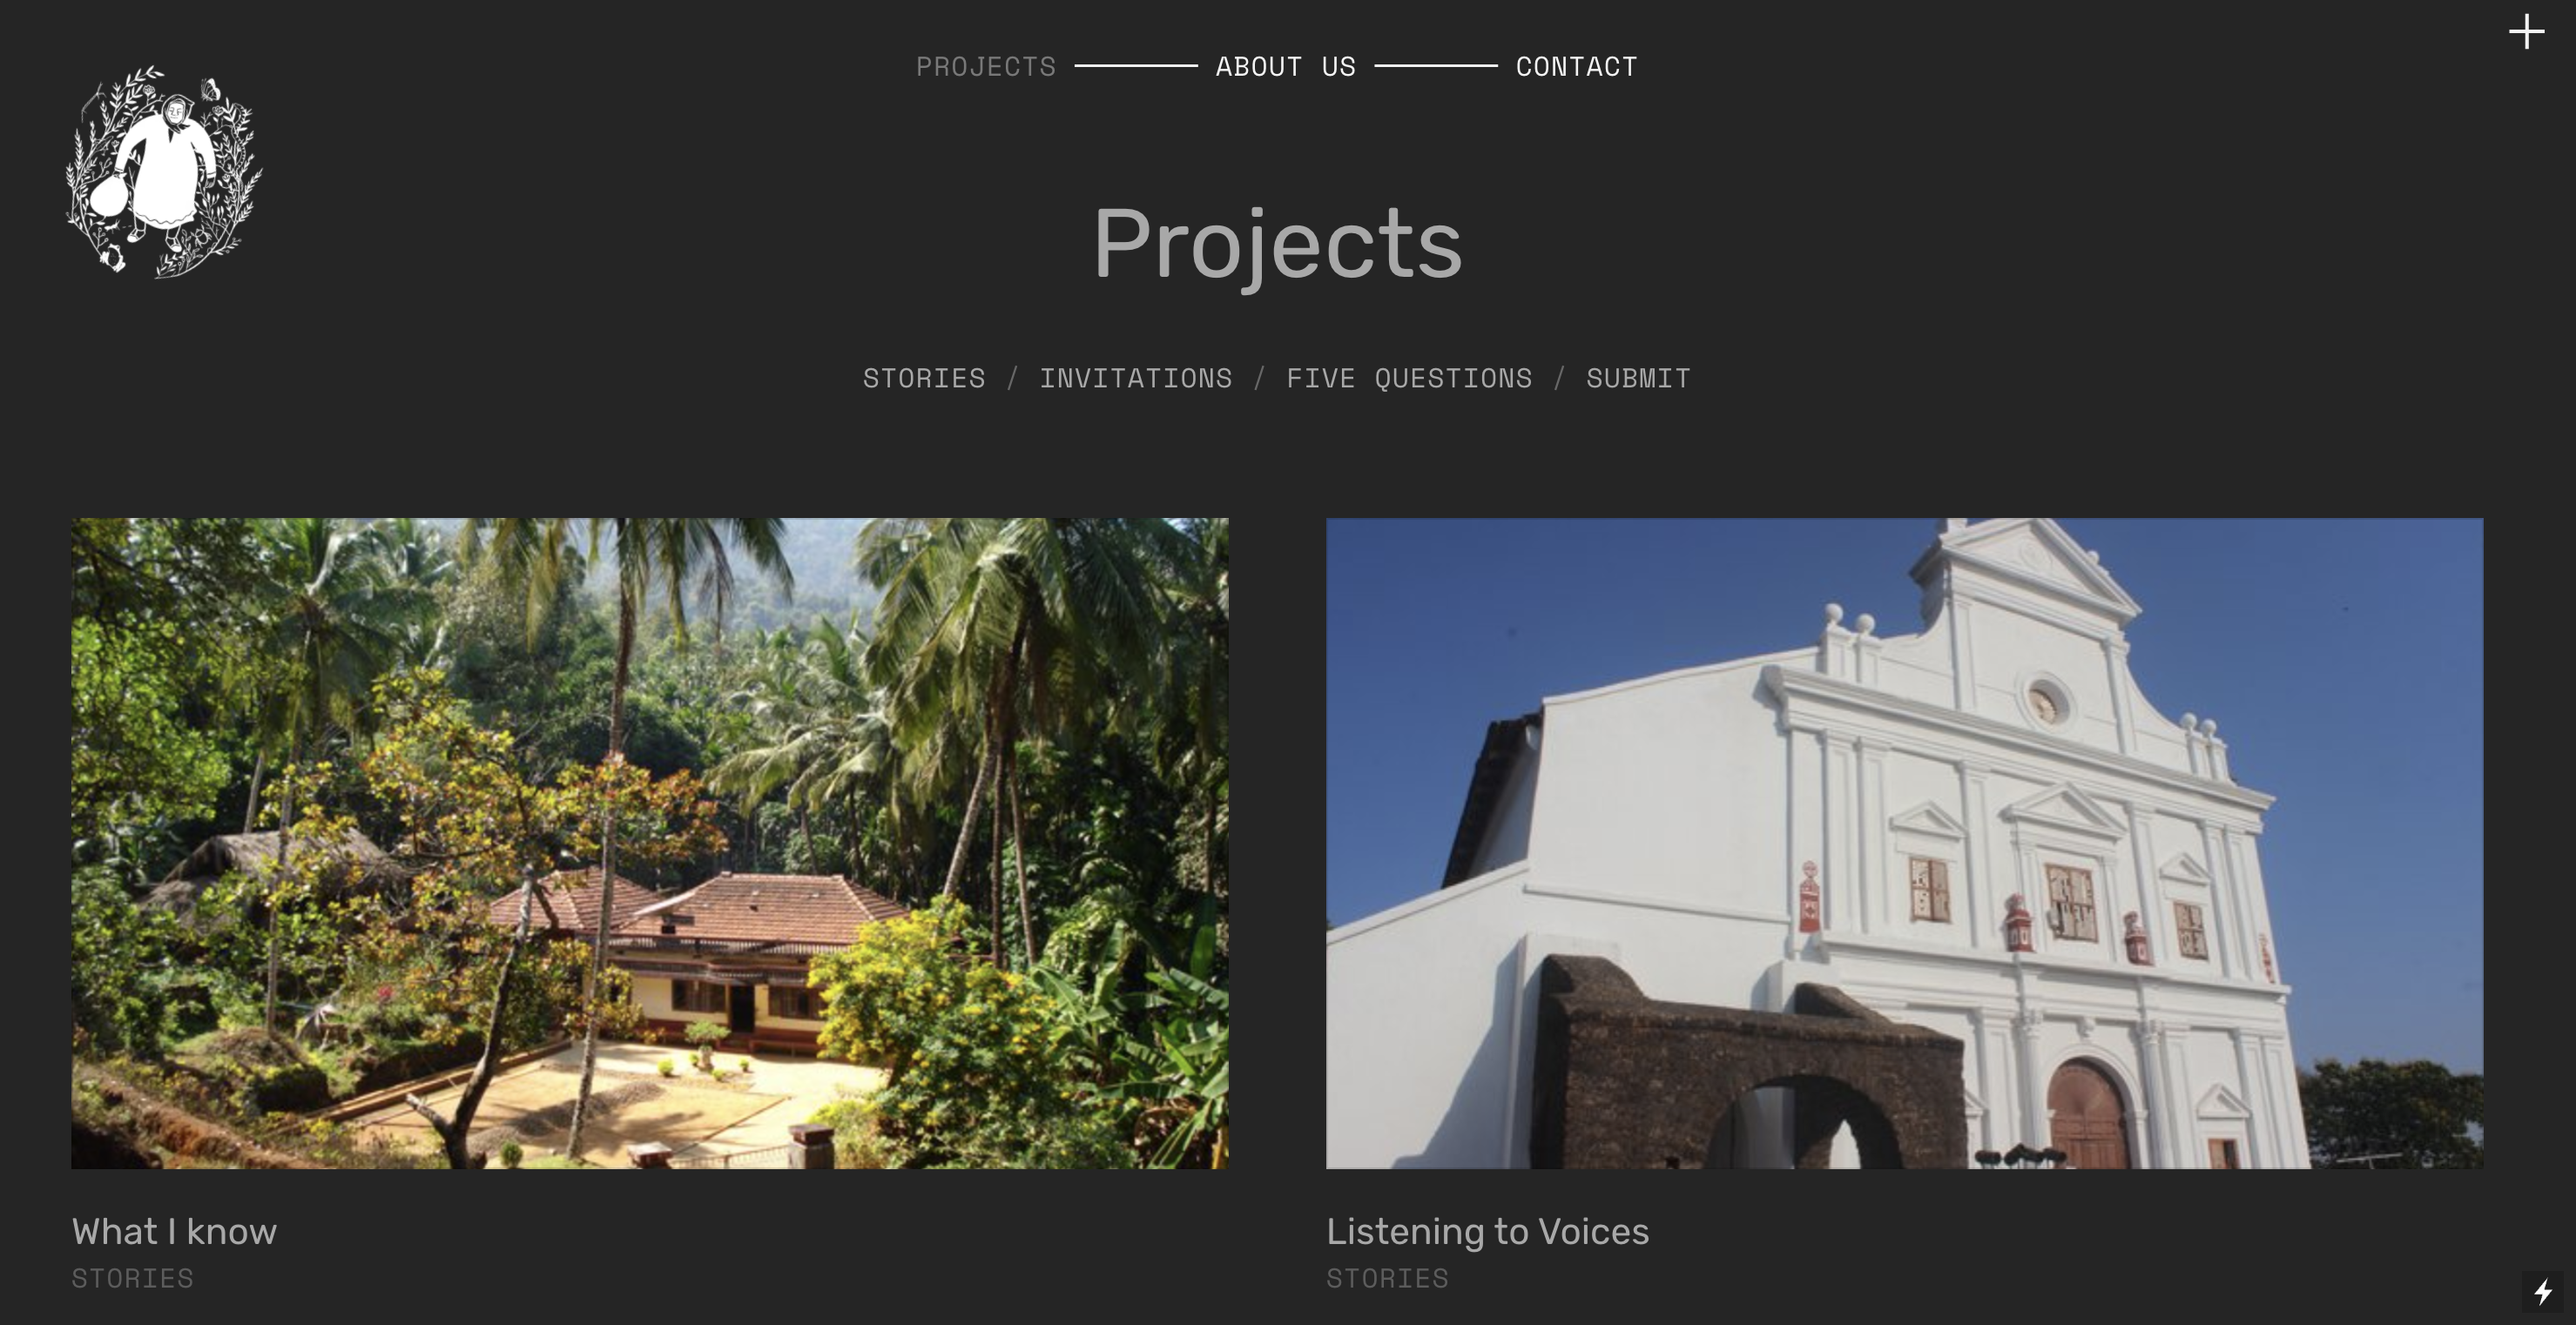
Task: Select the Five Questions filter
Action: coord(1409,378)
